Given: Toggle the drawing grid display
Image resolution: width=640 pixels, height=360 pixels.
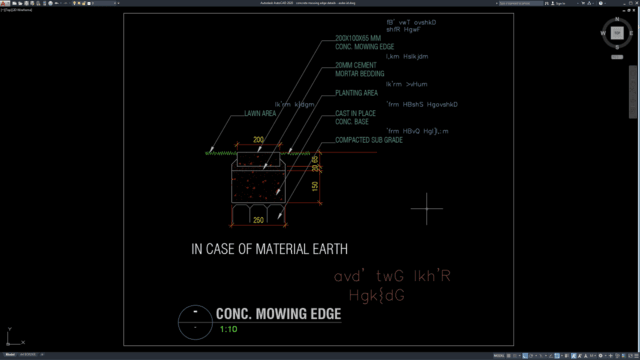Looking at the screenshot, I should 509,356.
